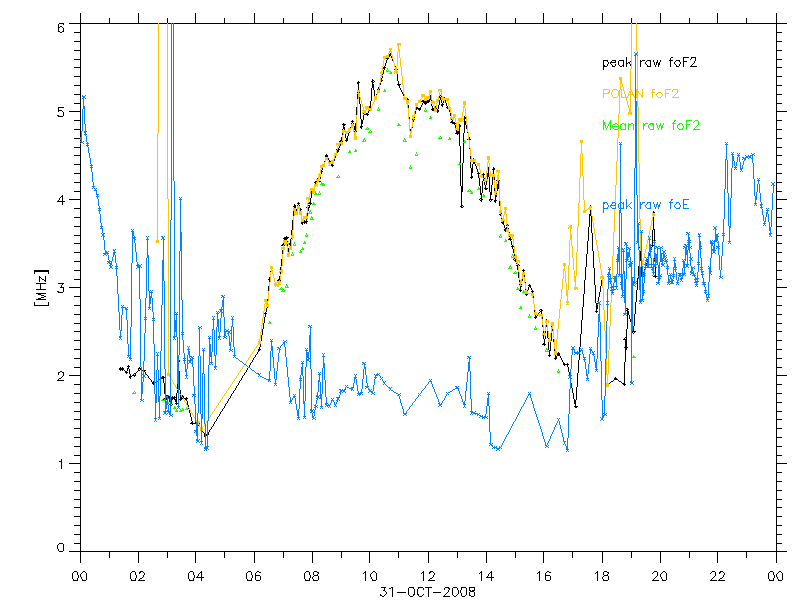
Task: Click the 'peak raw foE' legend label
Action: (645, 205)
